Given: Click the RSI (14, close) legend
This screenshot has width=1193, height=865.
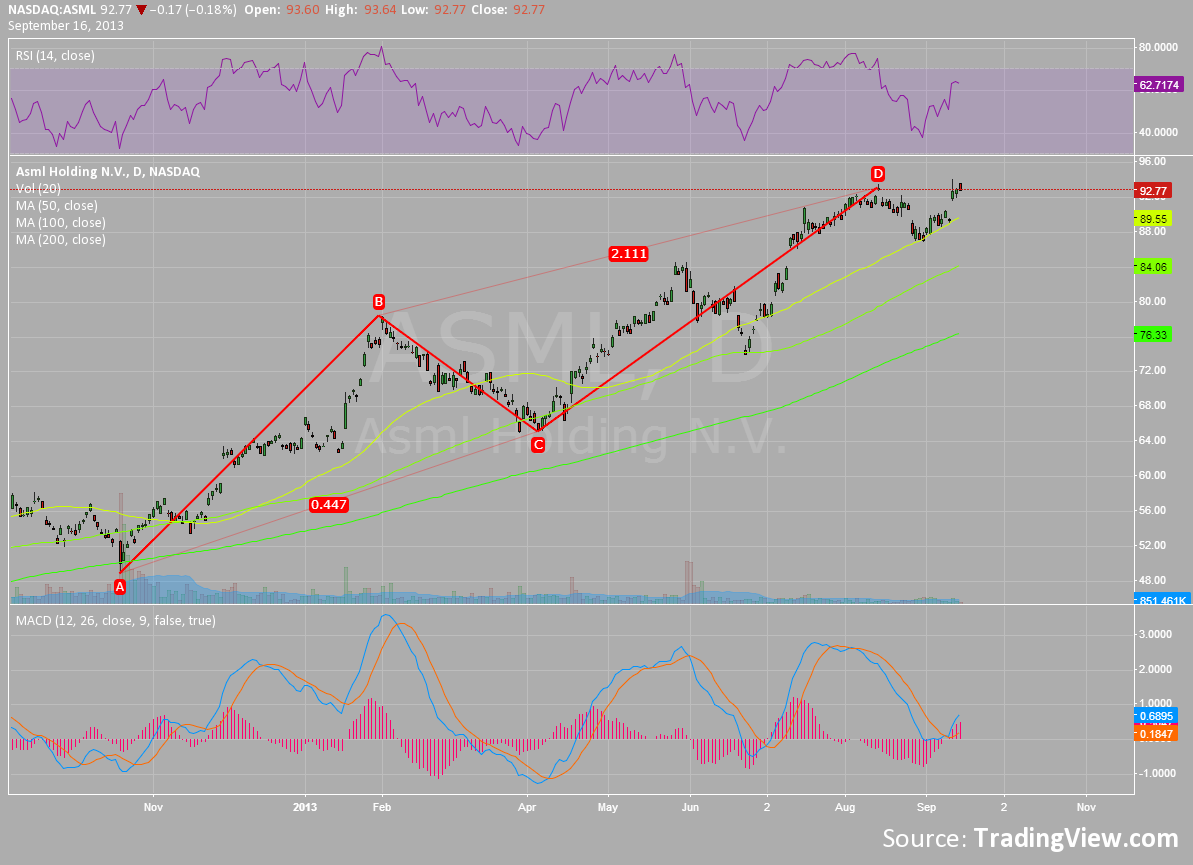Looking at the screenshot, I should (x=56, y=56).
